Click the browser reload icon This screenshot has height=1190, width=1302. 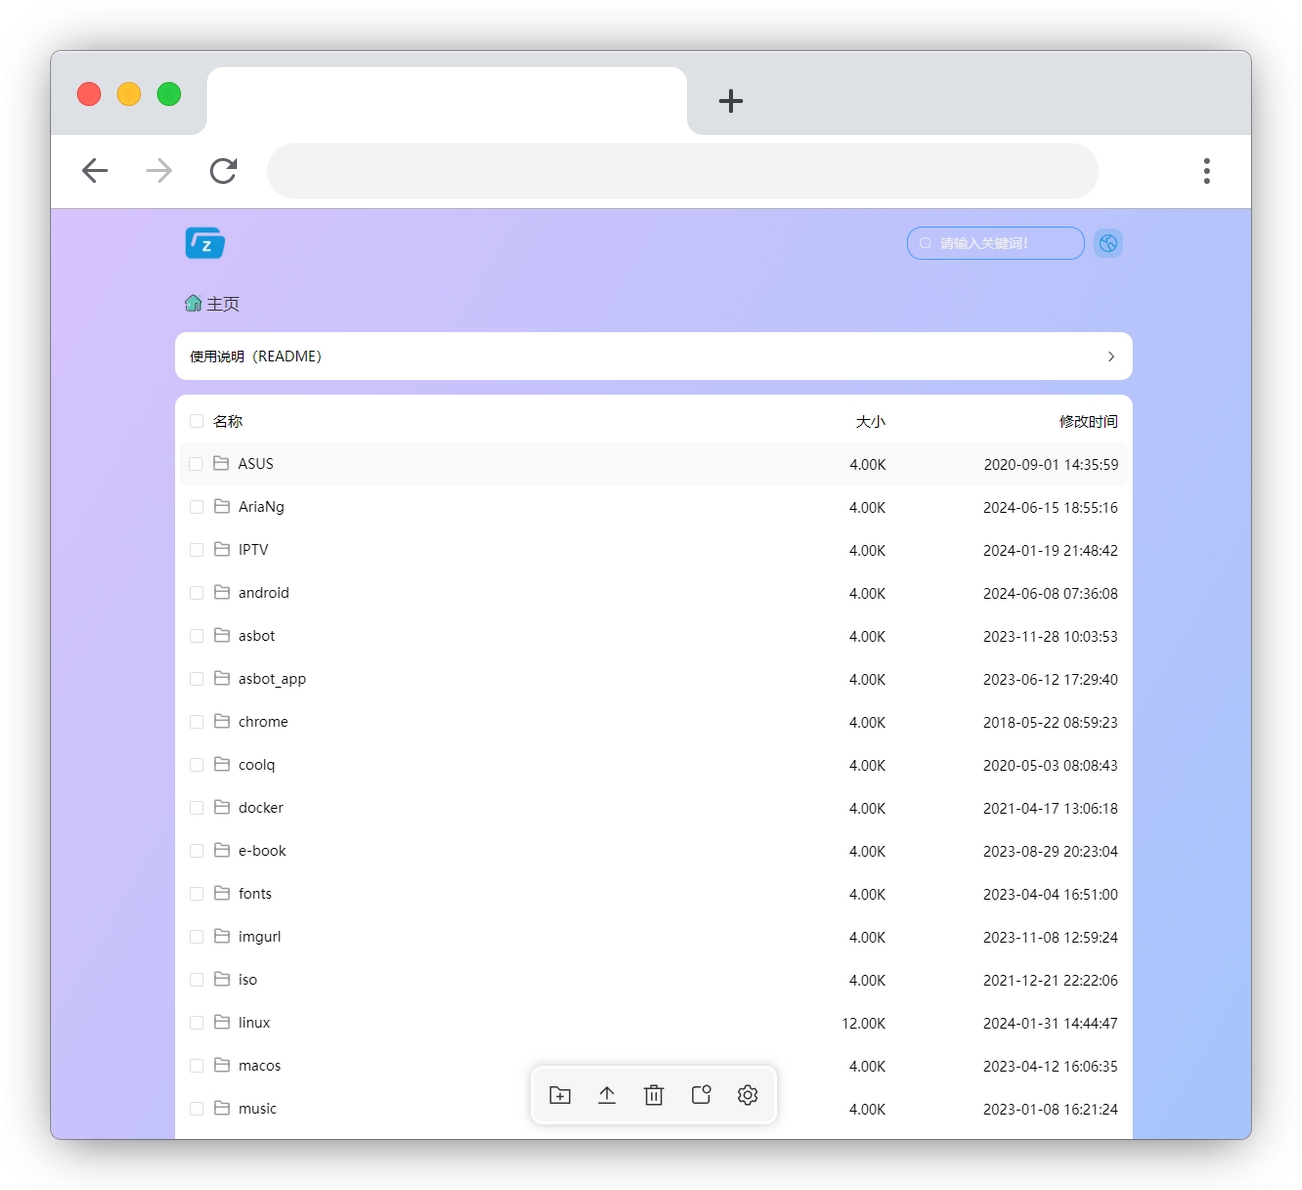[x=223, y=171]
